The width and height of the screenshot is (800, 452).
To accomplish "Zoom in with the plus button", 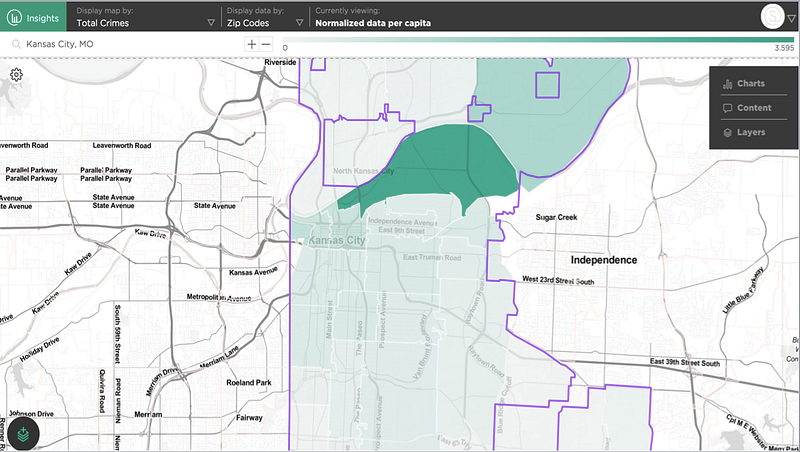I will (x=252, y=44).
